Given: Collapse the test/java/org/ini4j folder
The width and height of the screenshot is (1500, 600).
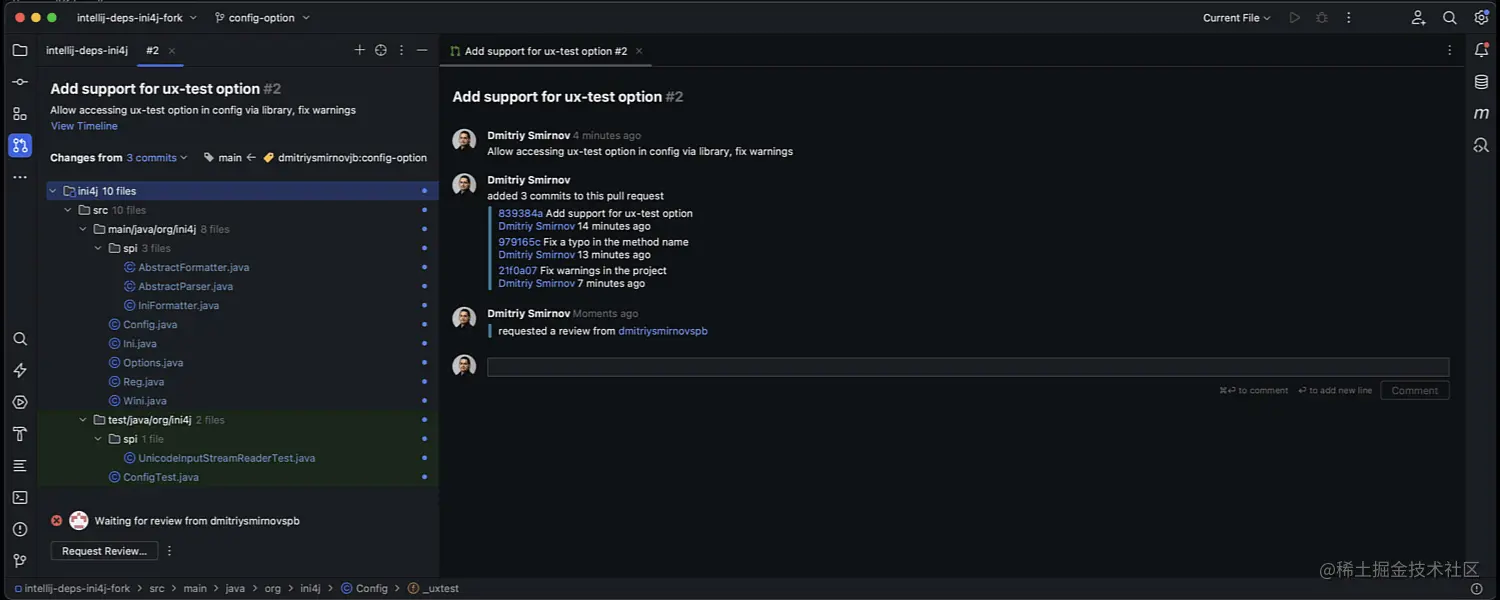Looking at the screenshot, I should coord(84,419).
